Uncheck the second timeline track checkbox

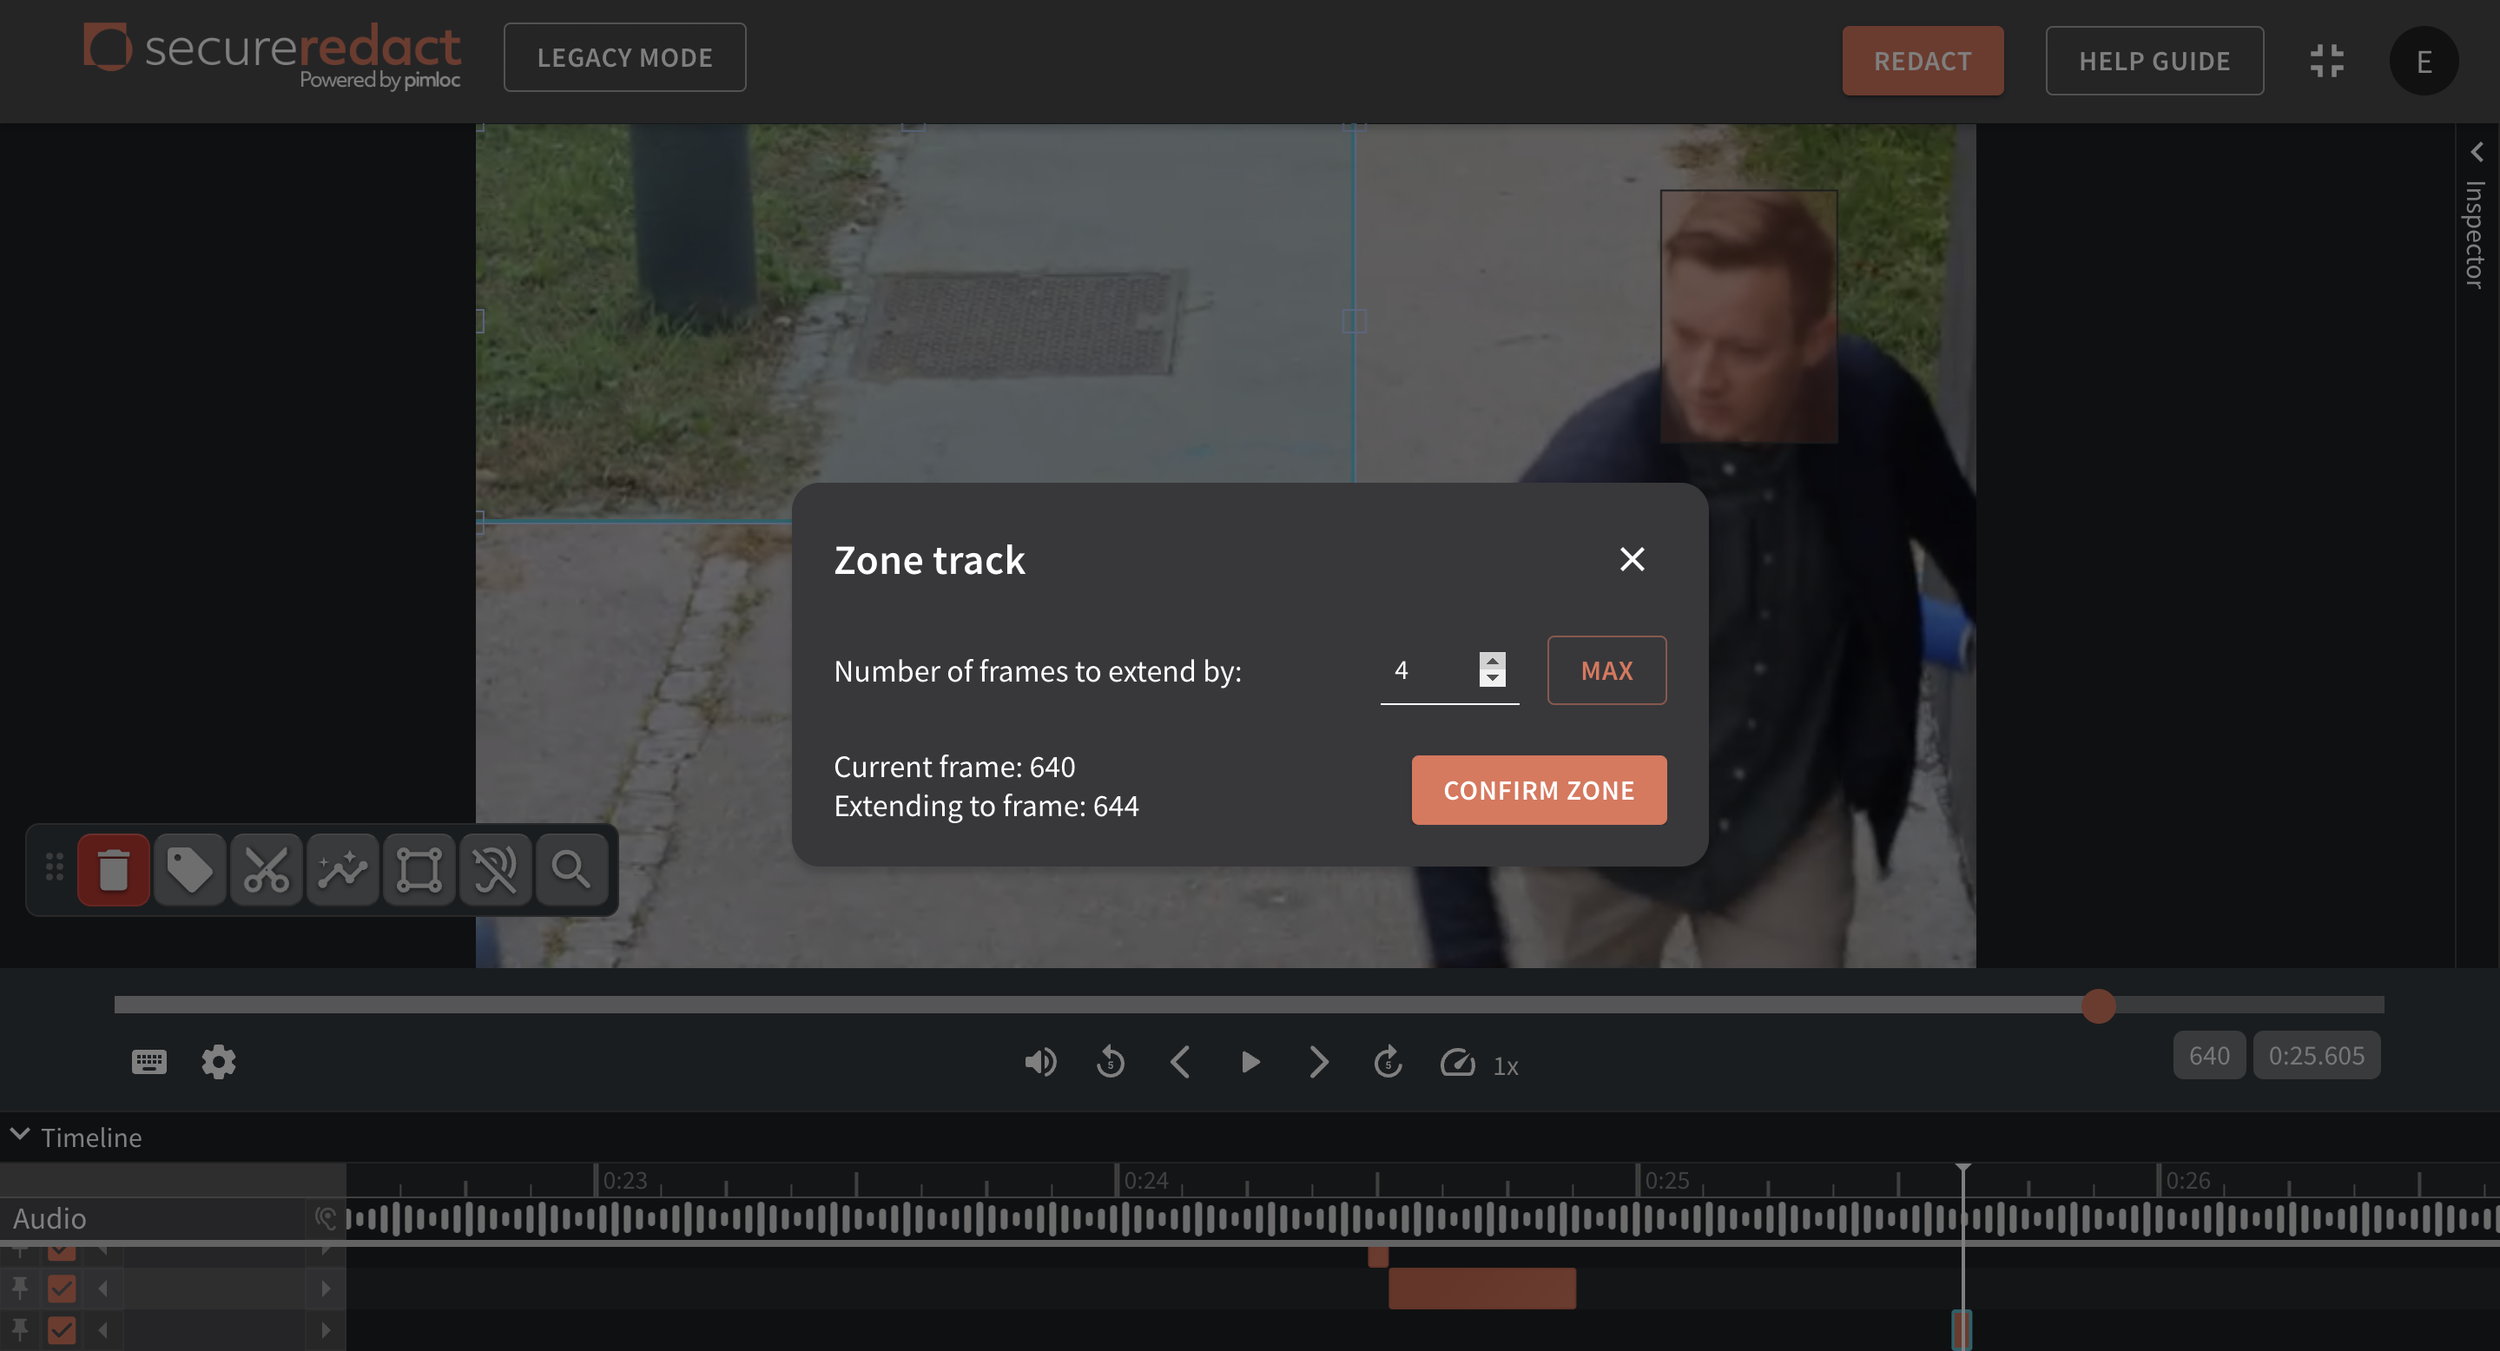(60, 1288)
